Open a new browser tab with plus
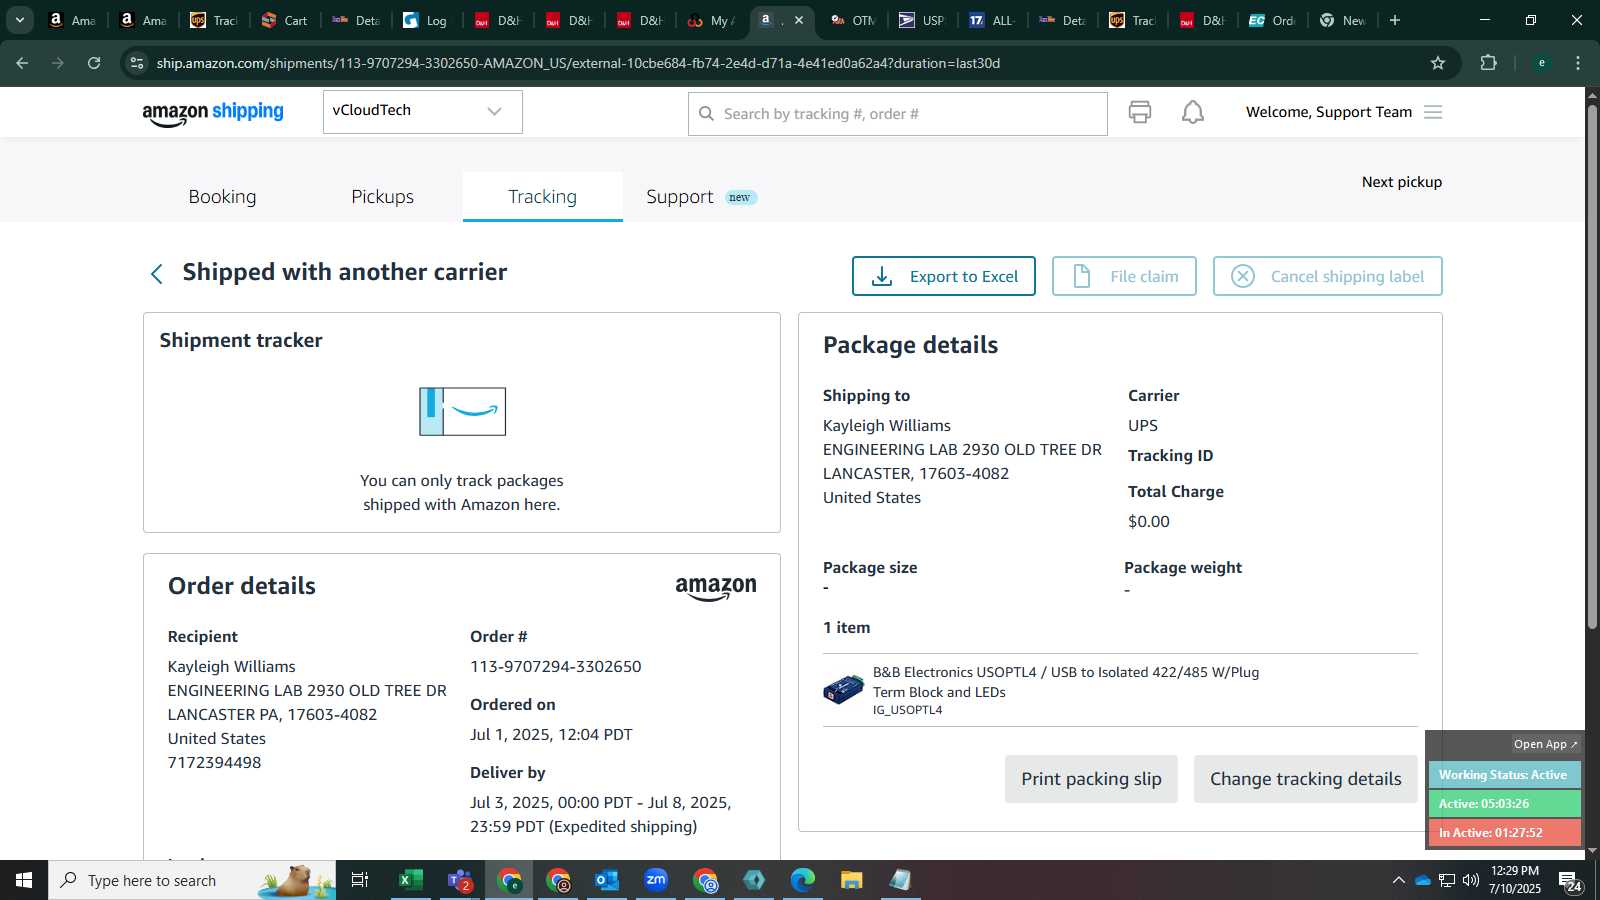This screenshot has height=900, width=1600. pyautogui.click(x=1395, y=20)
